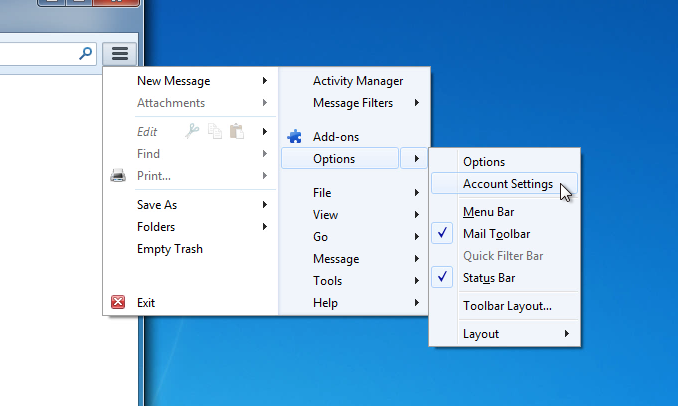
Task: Toggle the Mail Toolbar checkmark
Action: point(442,233)
